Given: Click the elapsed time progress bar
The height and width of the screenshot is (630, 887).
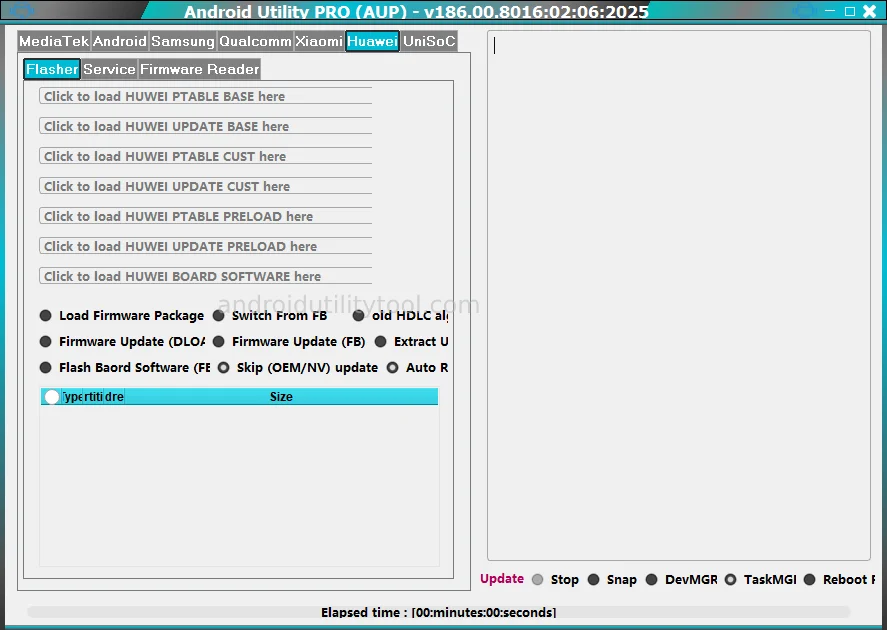Looking at the screenshot, I should pyautogui.click(x=438, y=612).
